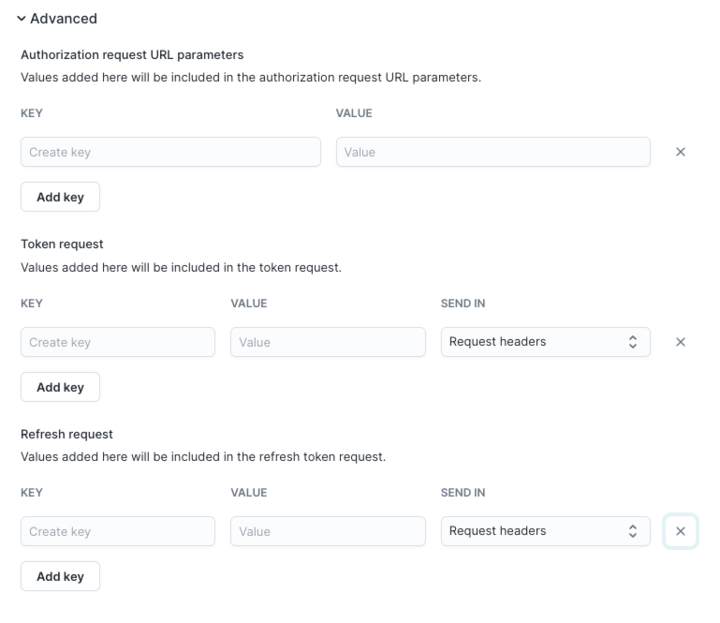The width and height of the screenshot is (720, 623).
Task: Click the Refresh request section heading
Action: [67, 434]
